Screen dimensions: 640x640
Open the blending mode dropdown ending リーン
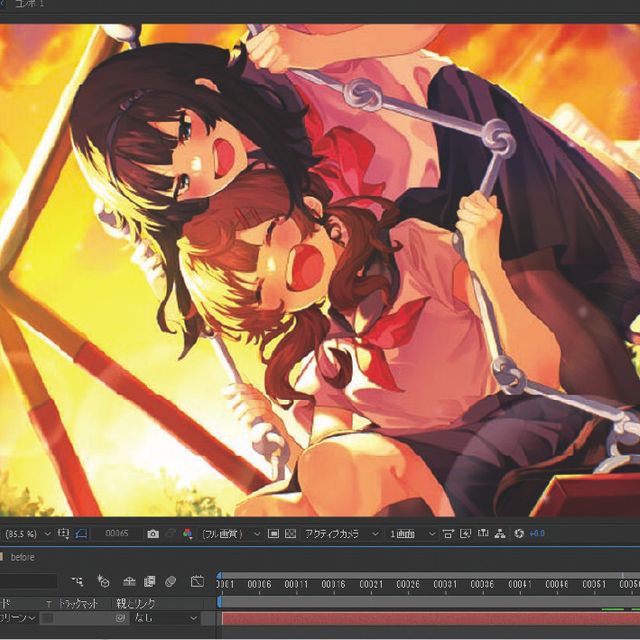click(x=18, y=618)
